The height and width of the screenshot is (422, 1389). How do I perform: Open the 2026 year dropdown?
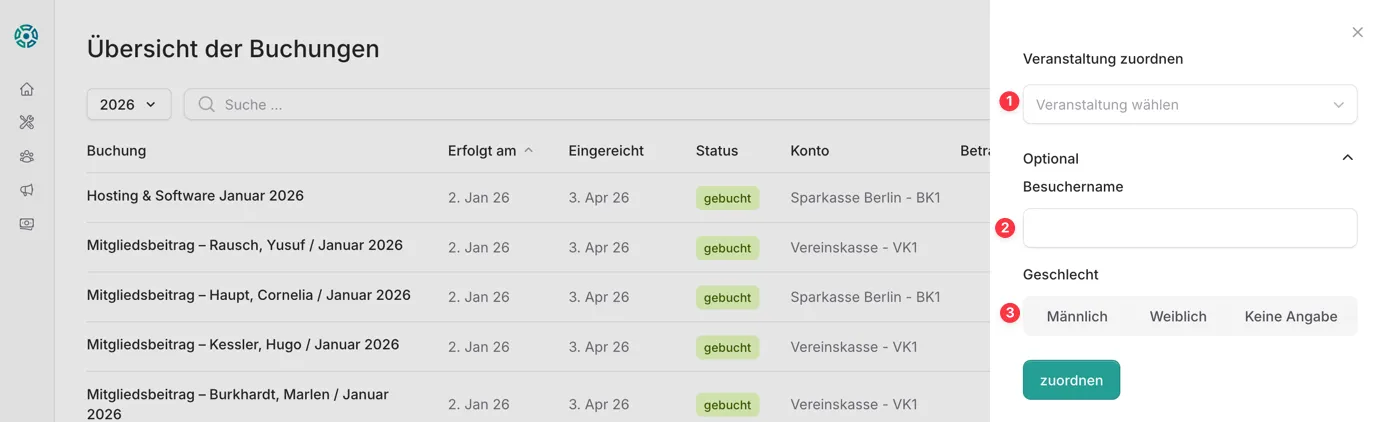coord(129,104)
